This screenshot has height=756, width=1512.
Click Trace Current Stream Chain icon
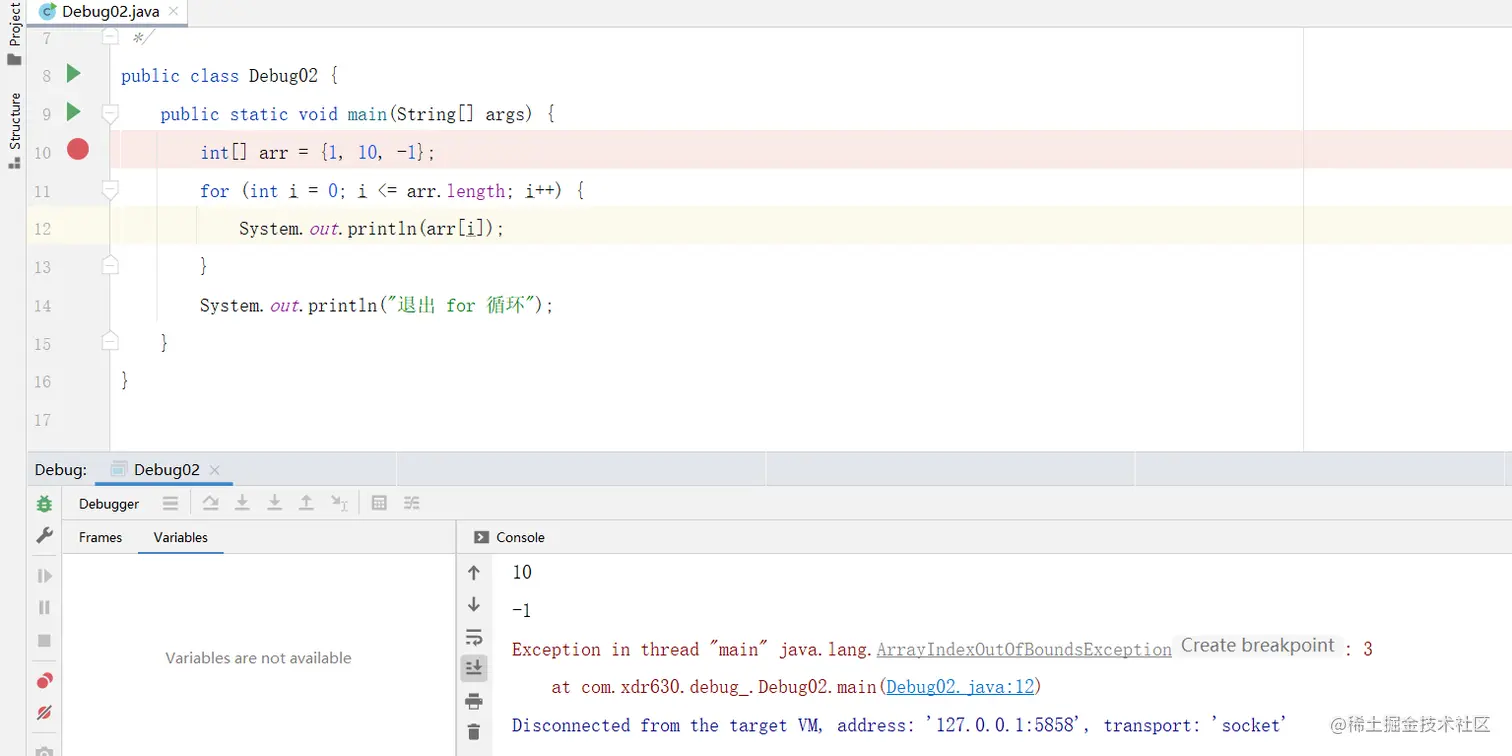[x=412, y=503]
